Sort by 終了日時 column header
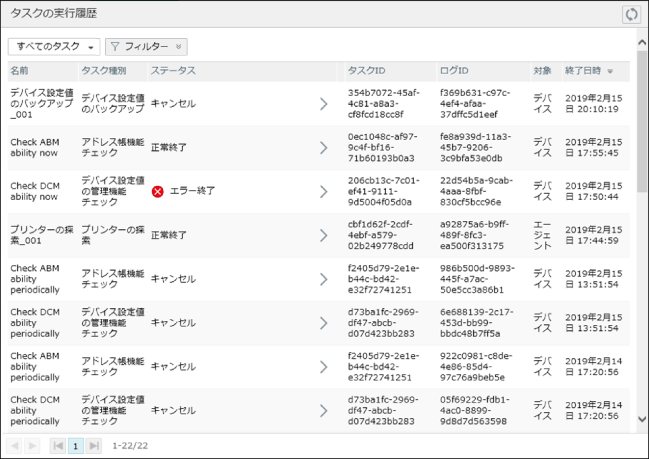Image resolution: width=649 pixels, height=459 pixels. (589, 72)
